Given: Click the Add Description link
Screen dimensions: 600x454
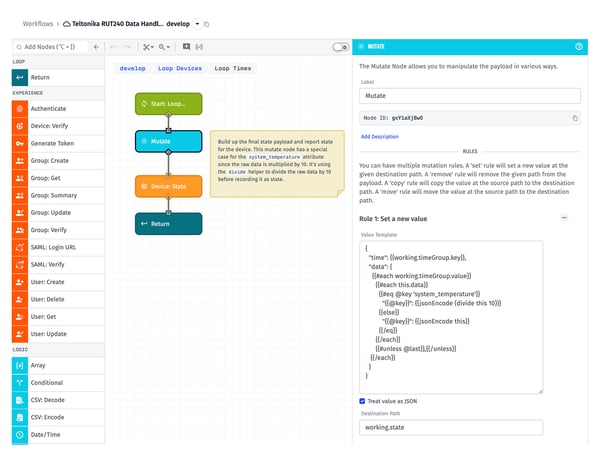Looking at the screenshot, I should [x=379, y=136].
